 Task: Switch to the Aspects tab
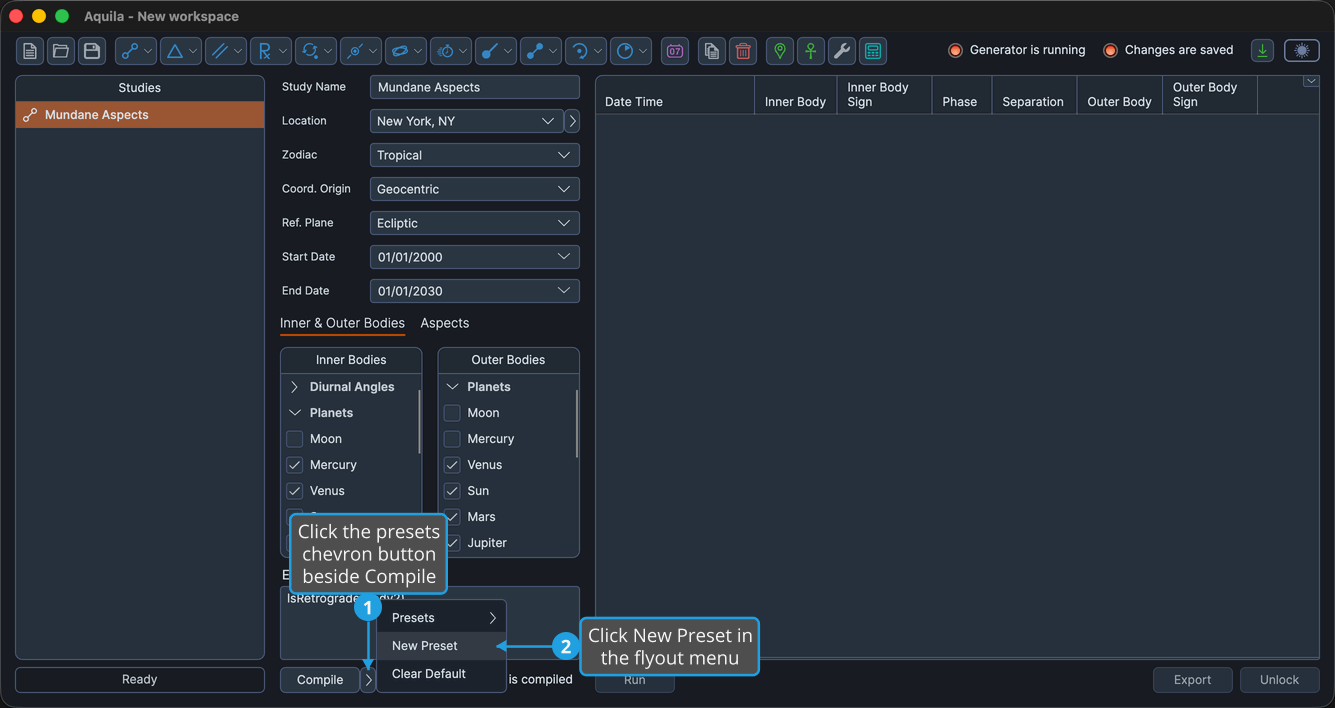tap(445, 323)
